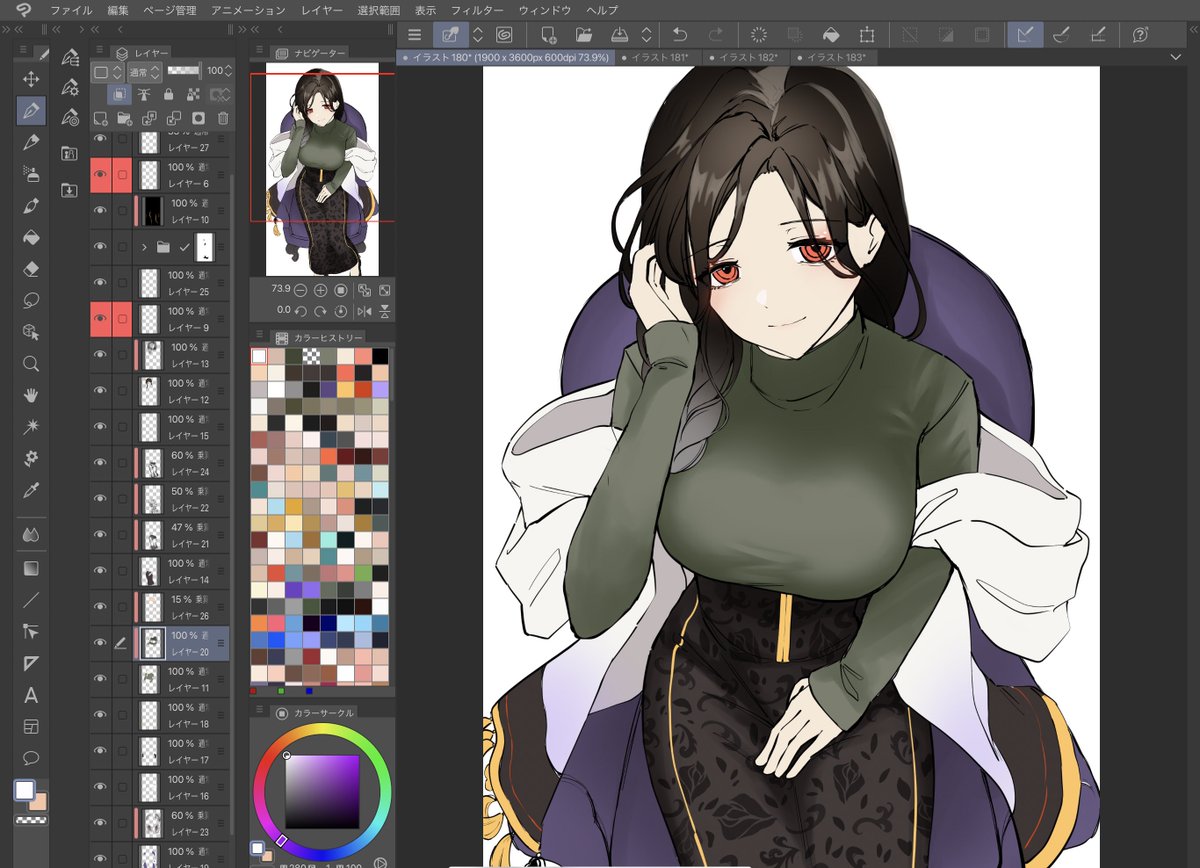Select the Eyedropper tool
Image resolution: width=1200 pixels, height=868 pixels.
pos(31,490)
